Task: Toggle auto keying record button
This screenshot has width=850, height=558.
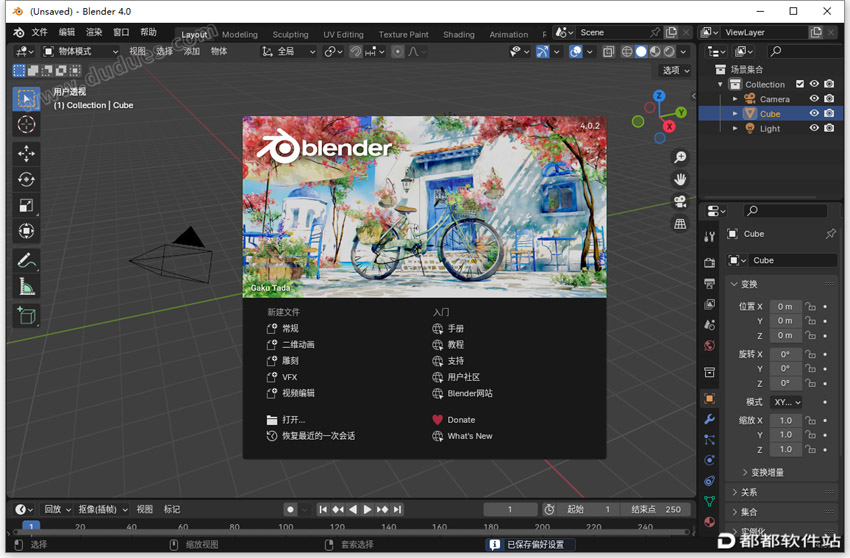Action: pyautogui.click(x=291, y=509)
